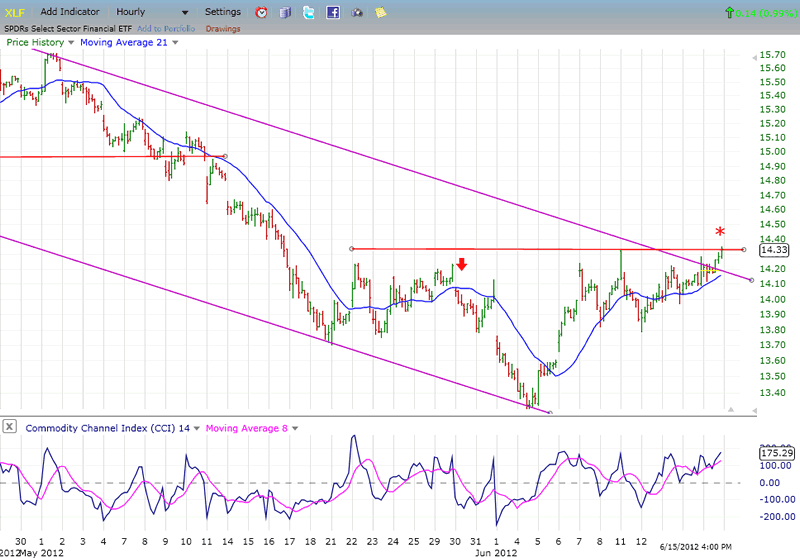Open the Settings menu
The width and height of the screenshot is (800, 558).
coord(222,12)
